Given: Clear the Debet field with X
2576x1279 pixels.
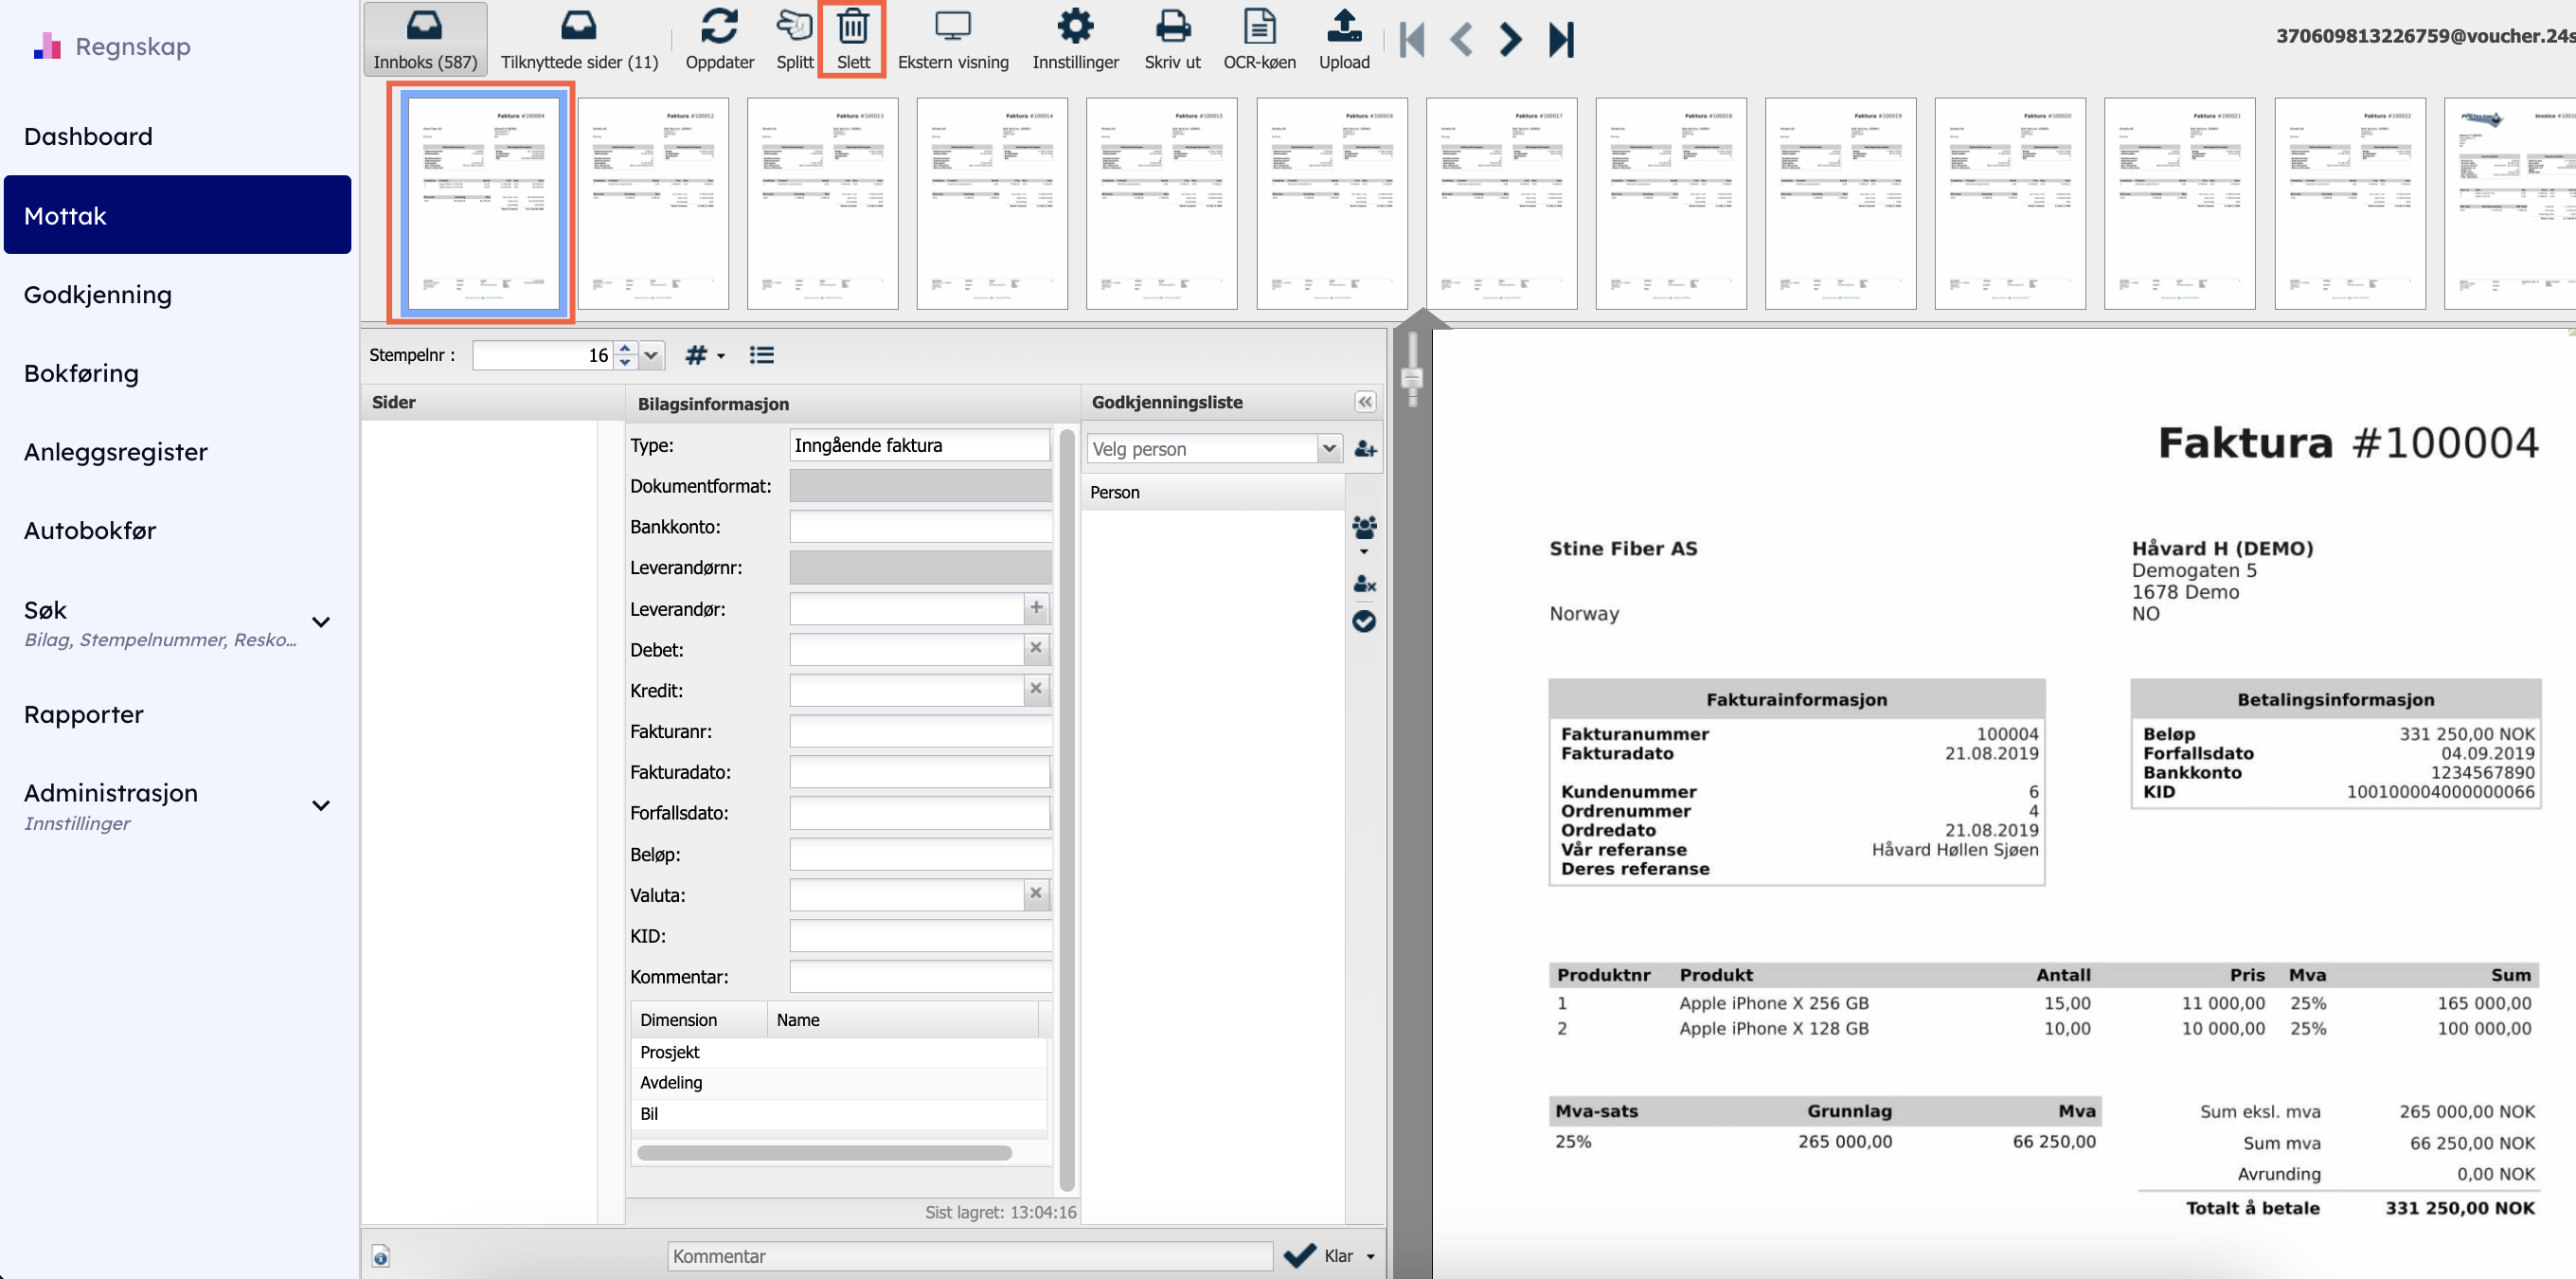Looking at the screenshot, I should (x=1036, y=648).
